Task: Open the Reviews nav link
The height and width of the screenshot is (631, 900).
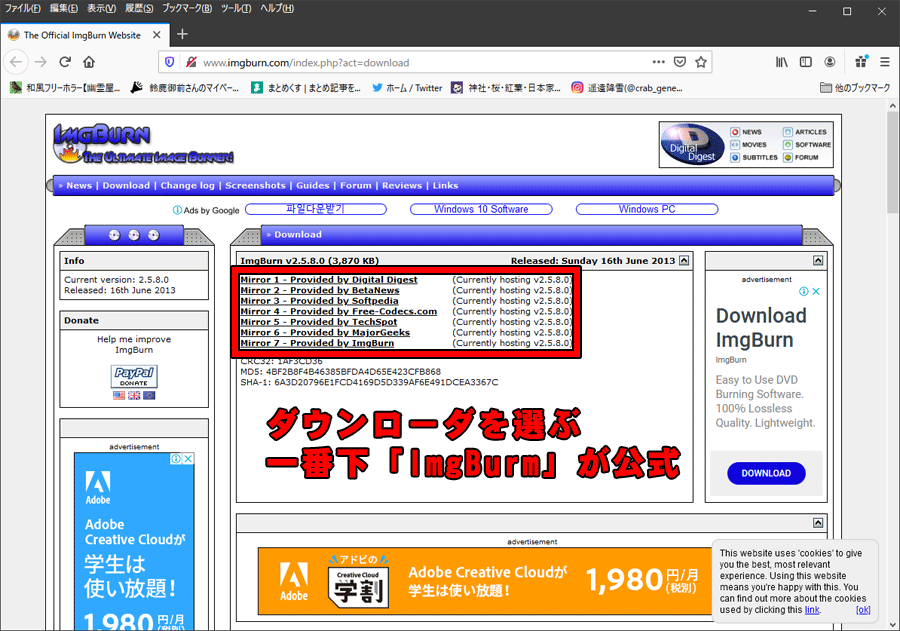Action: click(402, 185)
